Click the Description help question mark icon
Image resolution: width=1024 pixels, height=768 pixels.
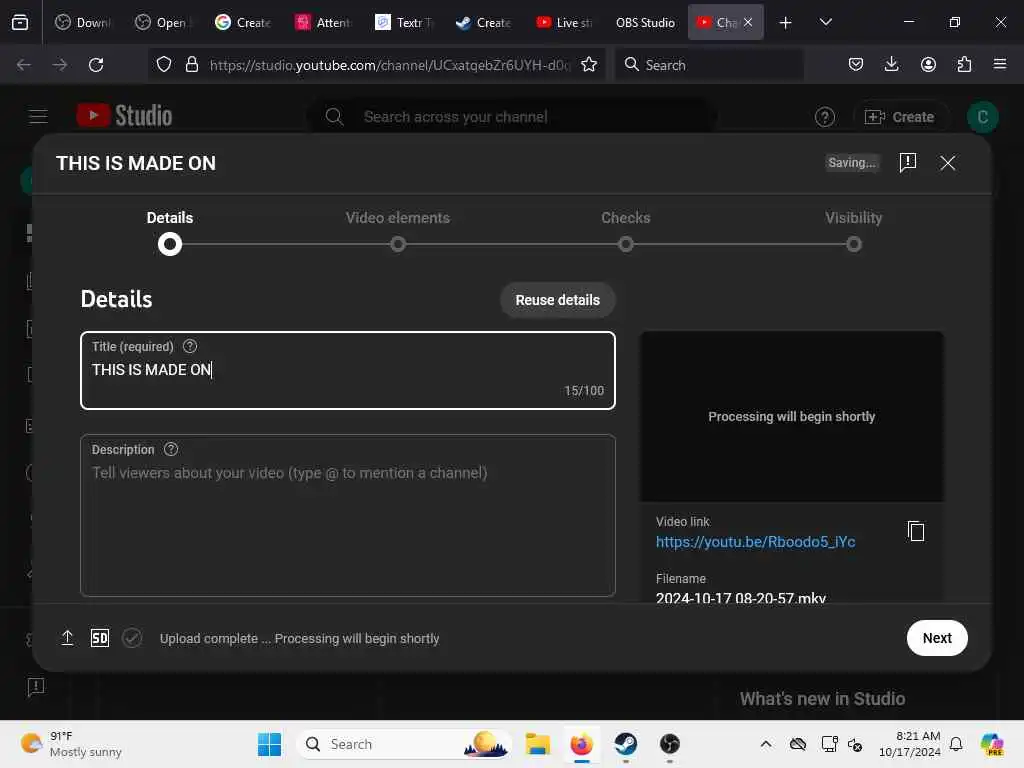[x=170, y=449]
